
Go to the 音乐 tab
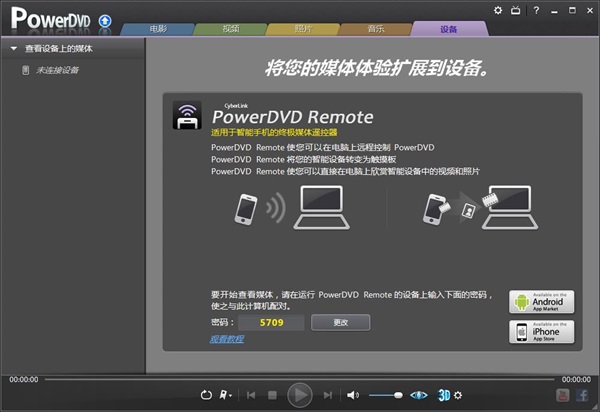[376, 29]
